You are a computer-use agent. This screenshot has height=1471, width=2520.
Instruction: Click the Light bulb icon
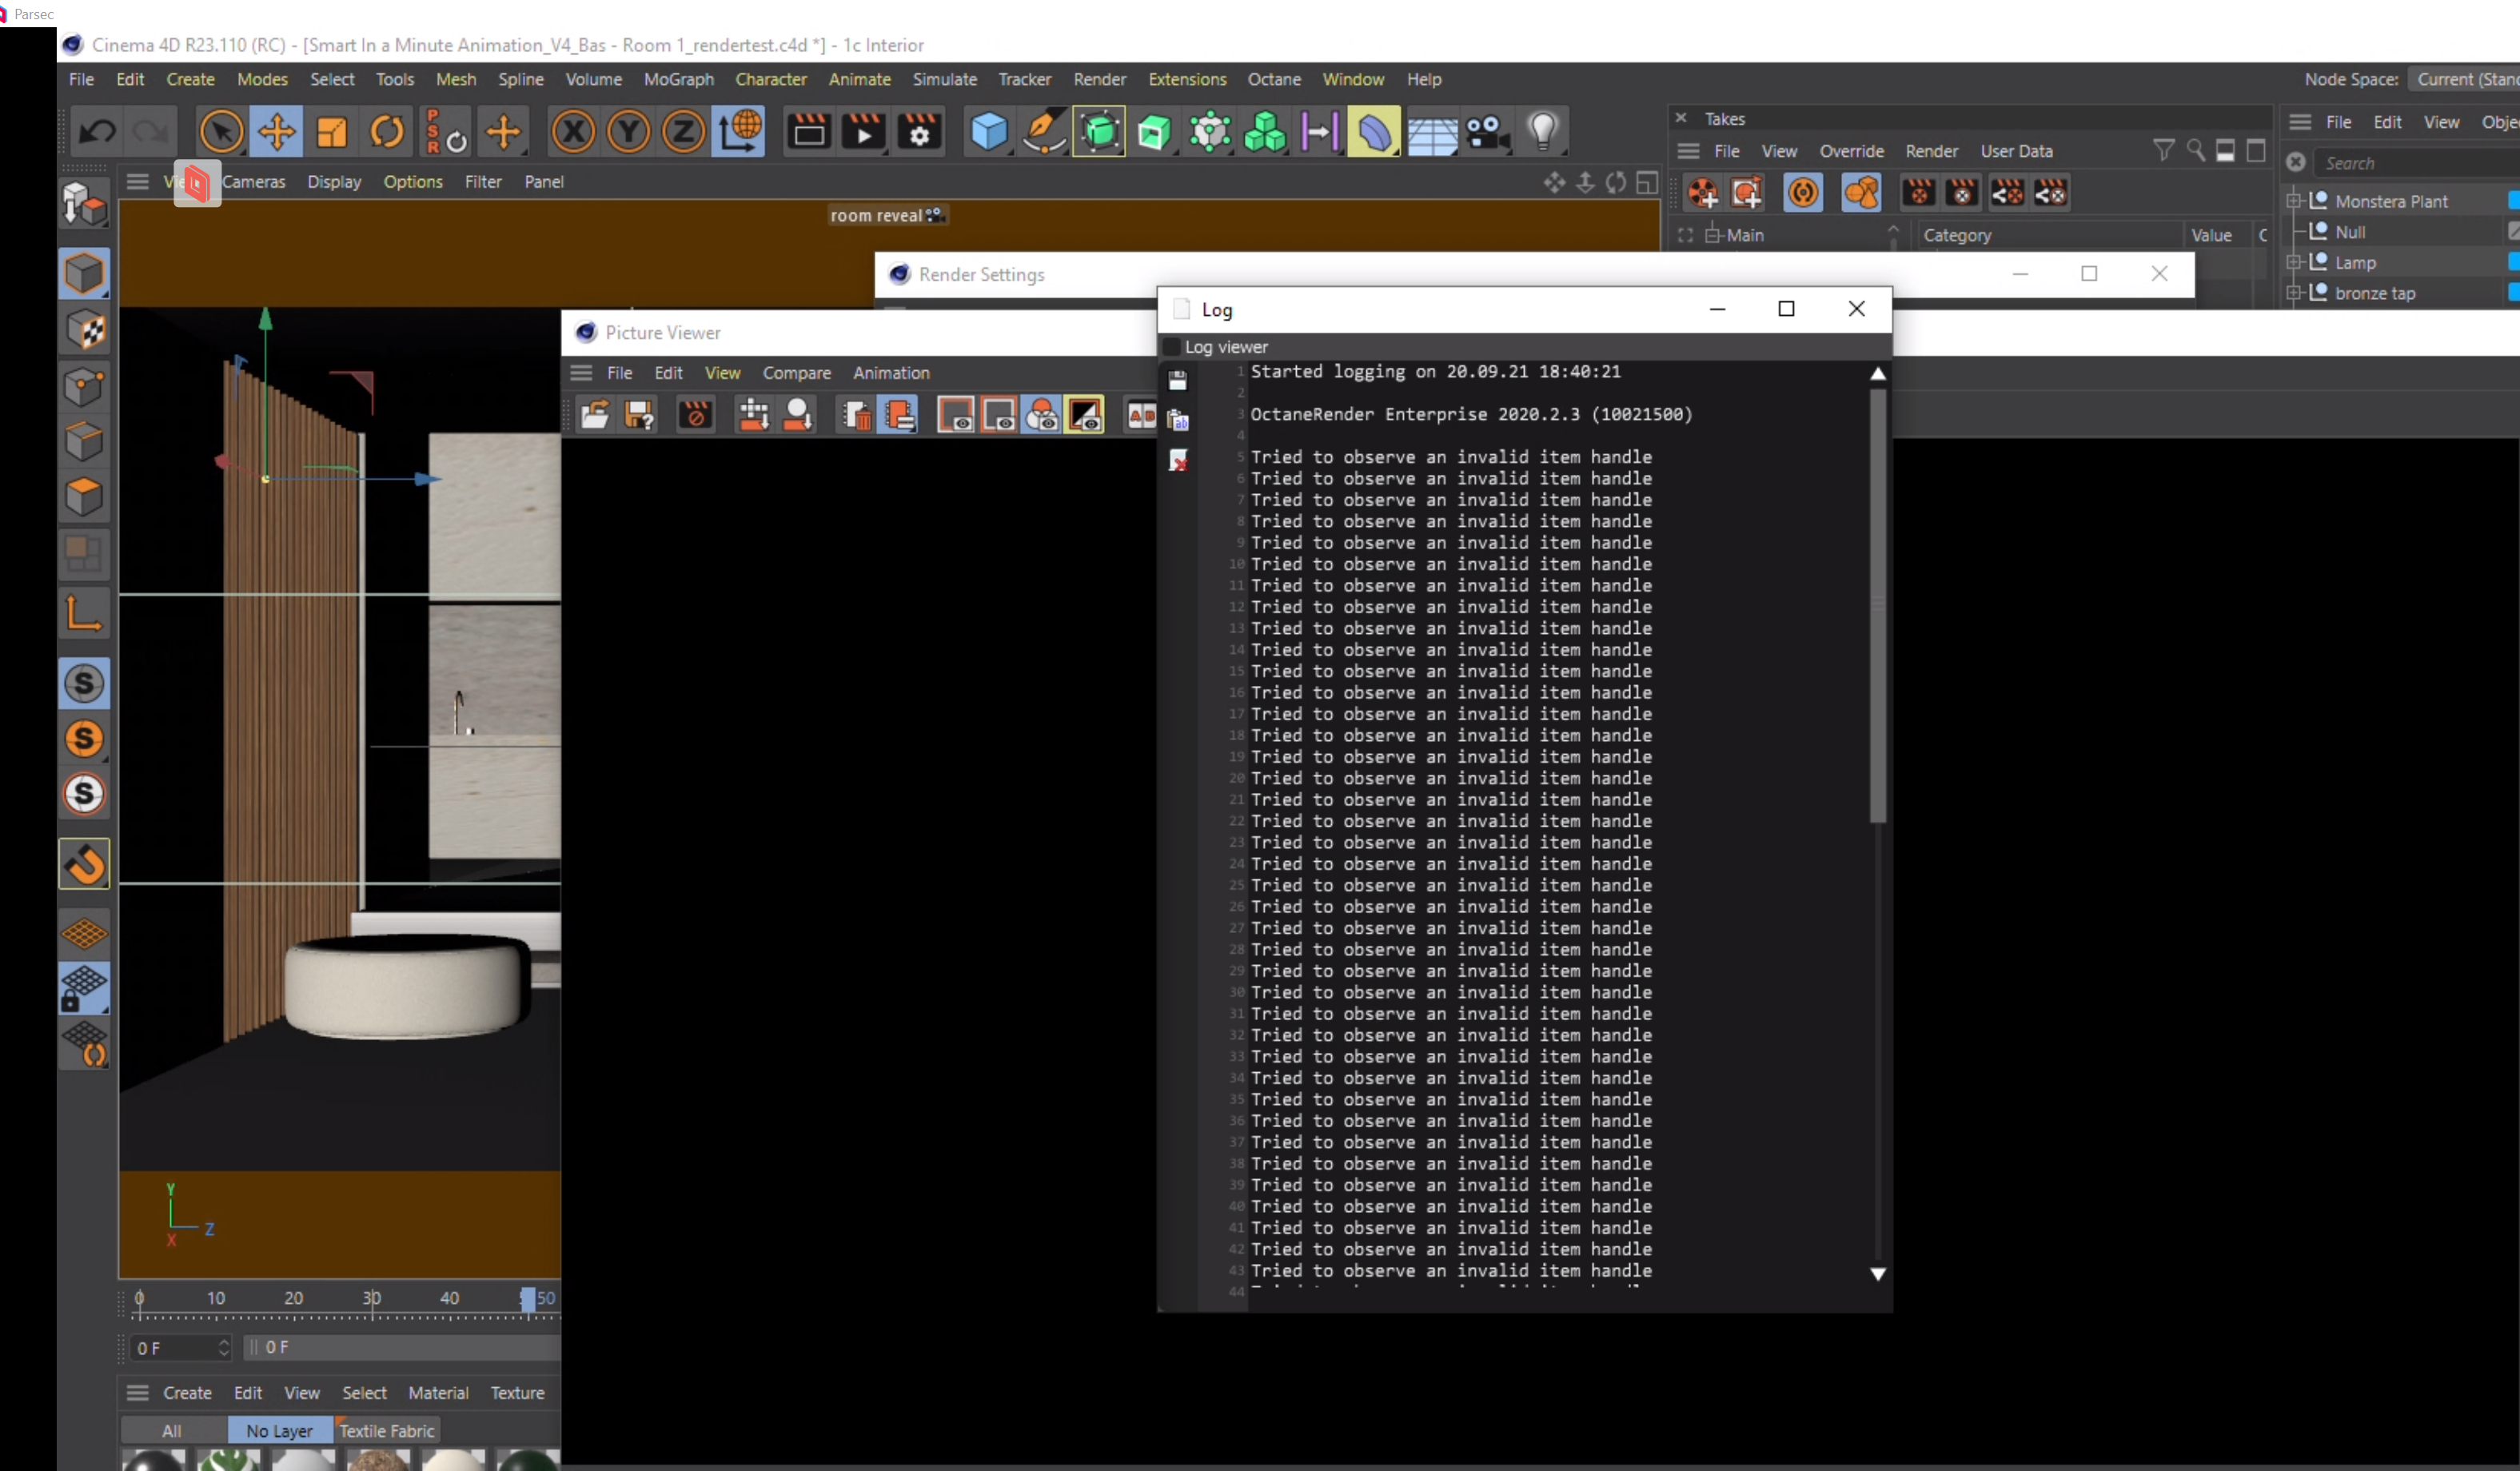coord(1543,132)
